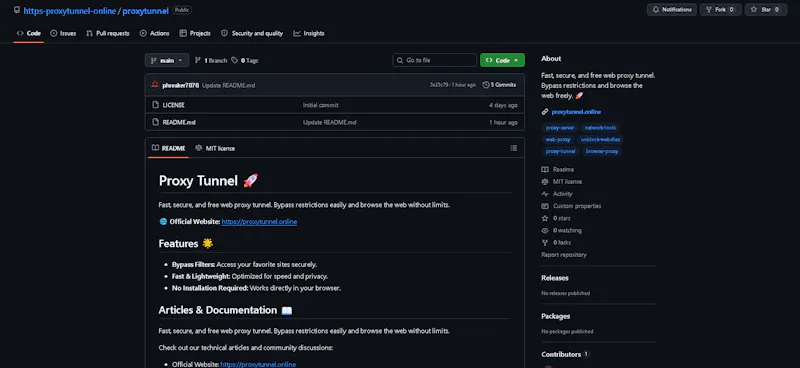Click the Proxy Tunnel README heading
The width and height of the screenshot is (800, 368).
tap(208, 181)
